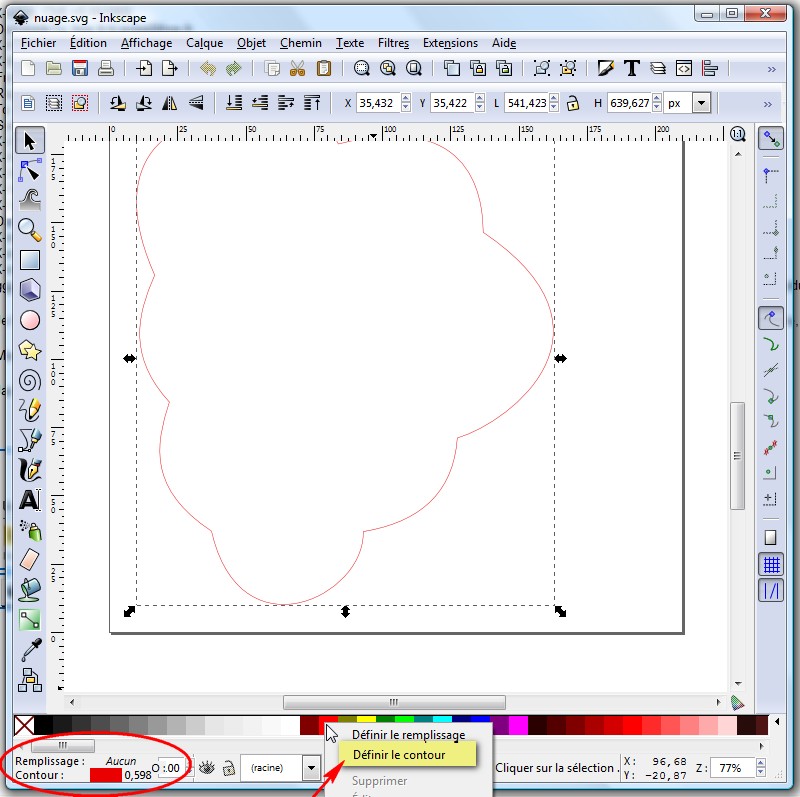Toggle the current layer lock icon
The height and width of the screenshot is (797, 800).
click(229, 767)
